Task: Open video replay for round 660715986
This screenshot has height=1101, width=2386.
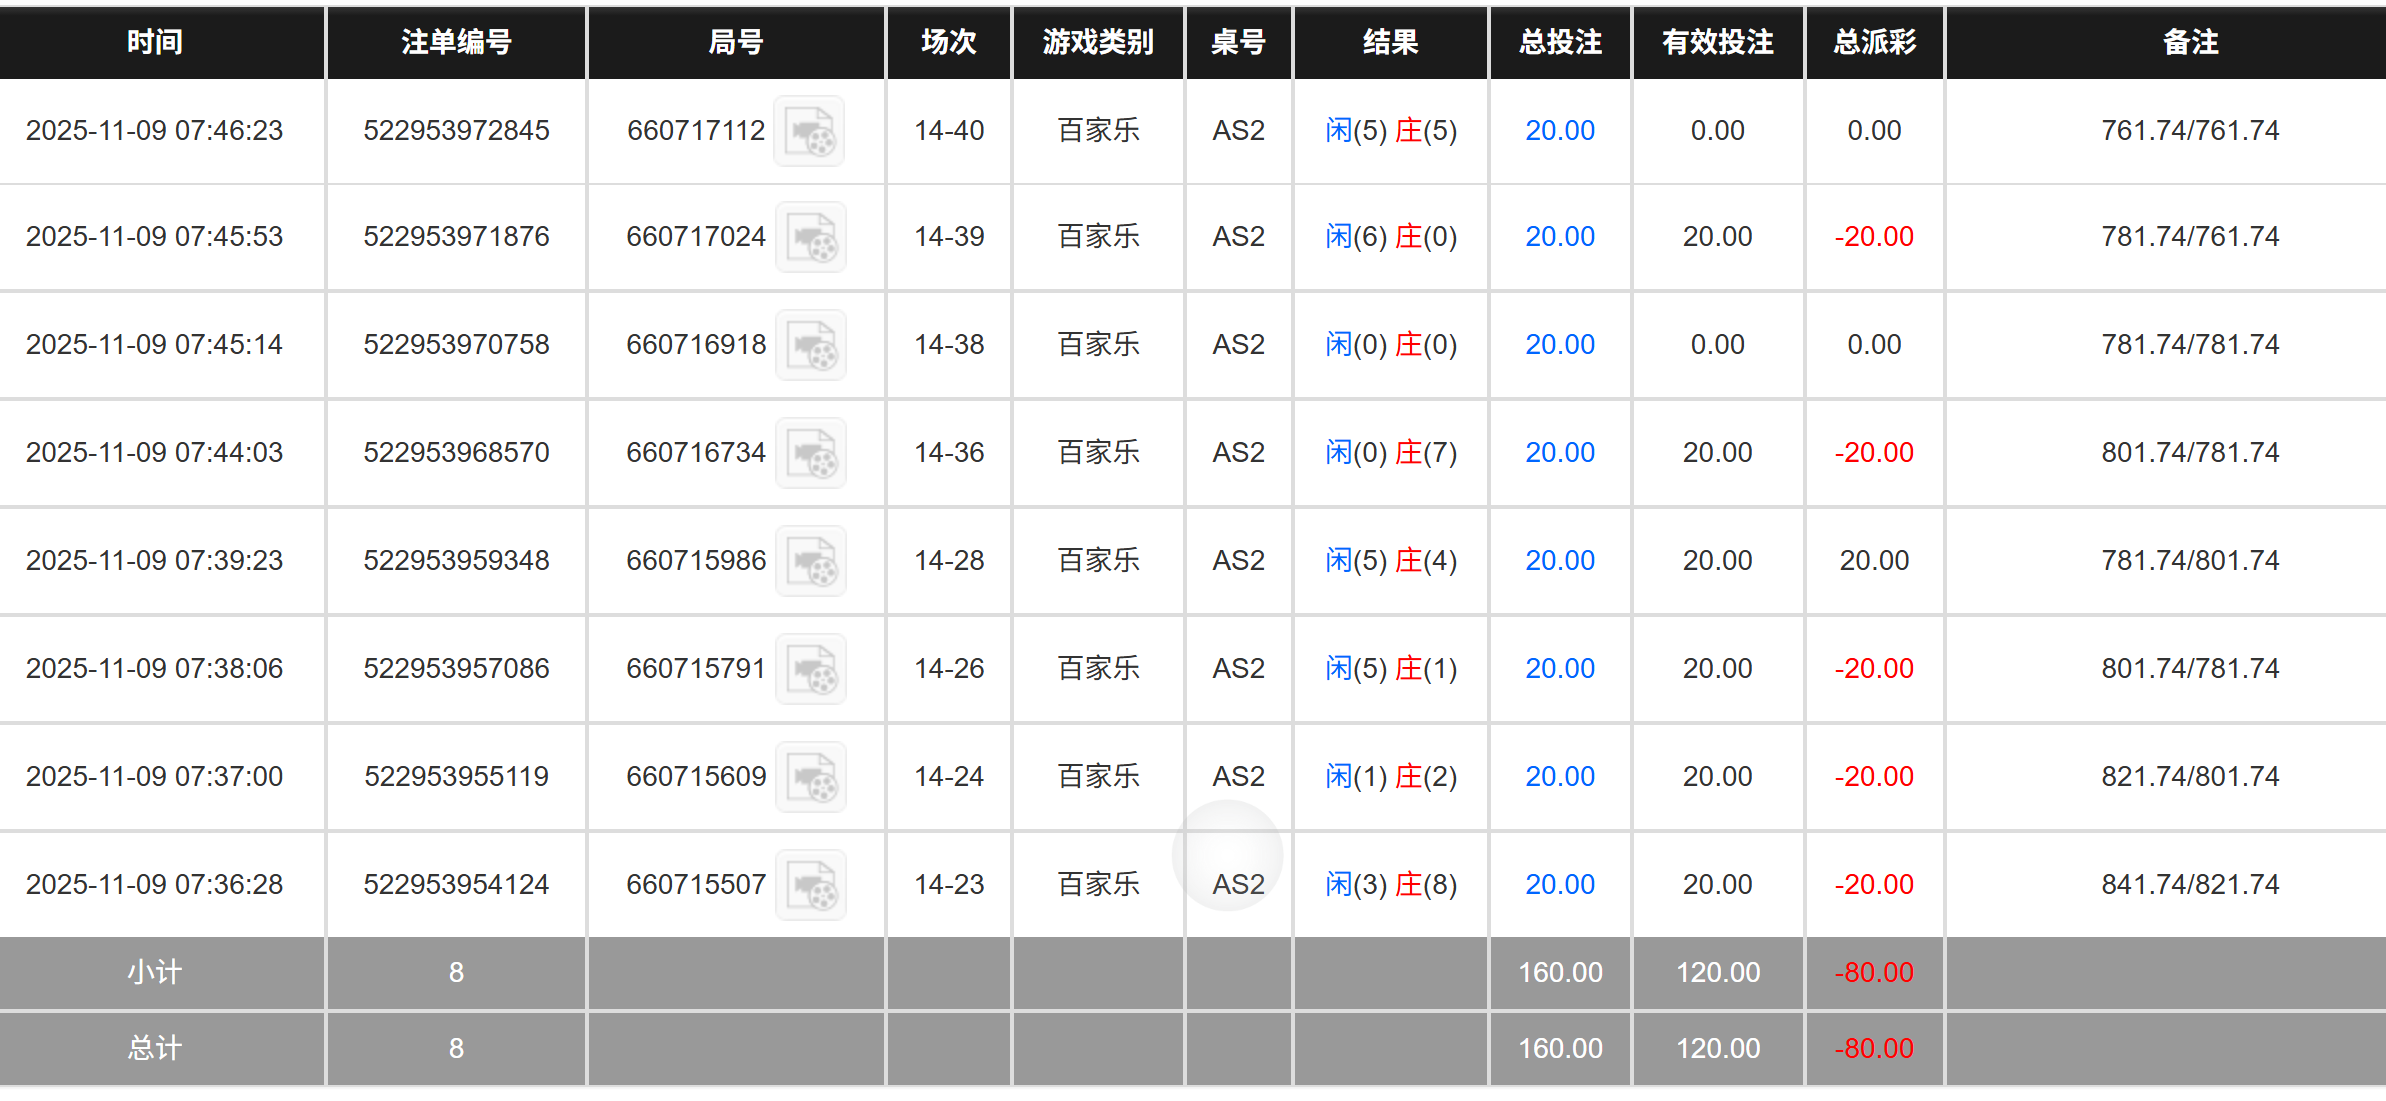Action: (810, 560)
